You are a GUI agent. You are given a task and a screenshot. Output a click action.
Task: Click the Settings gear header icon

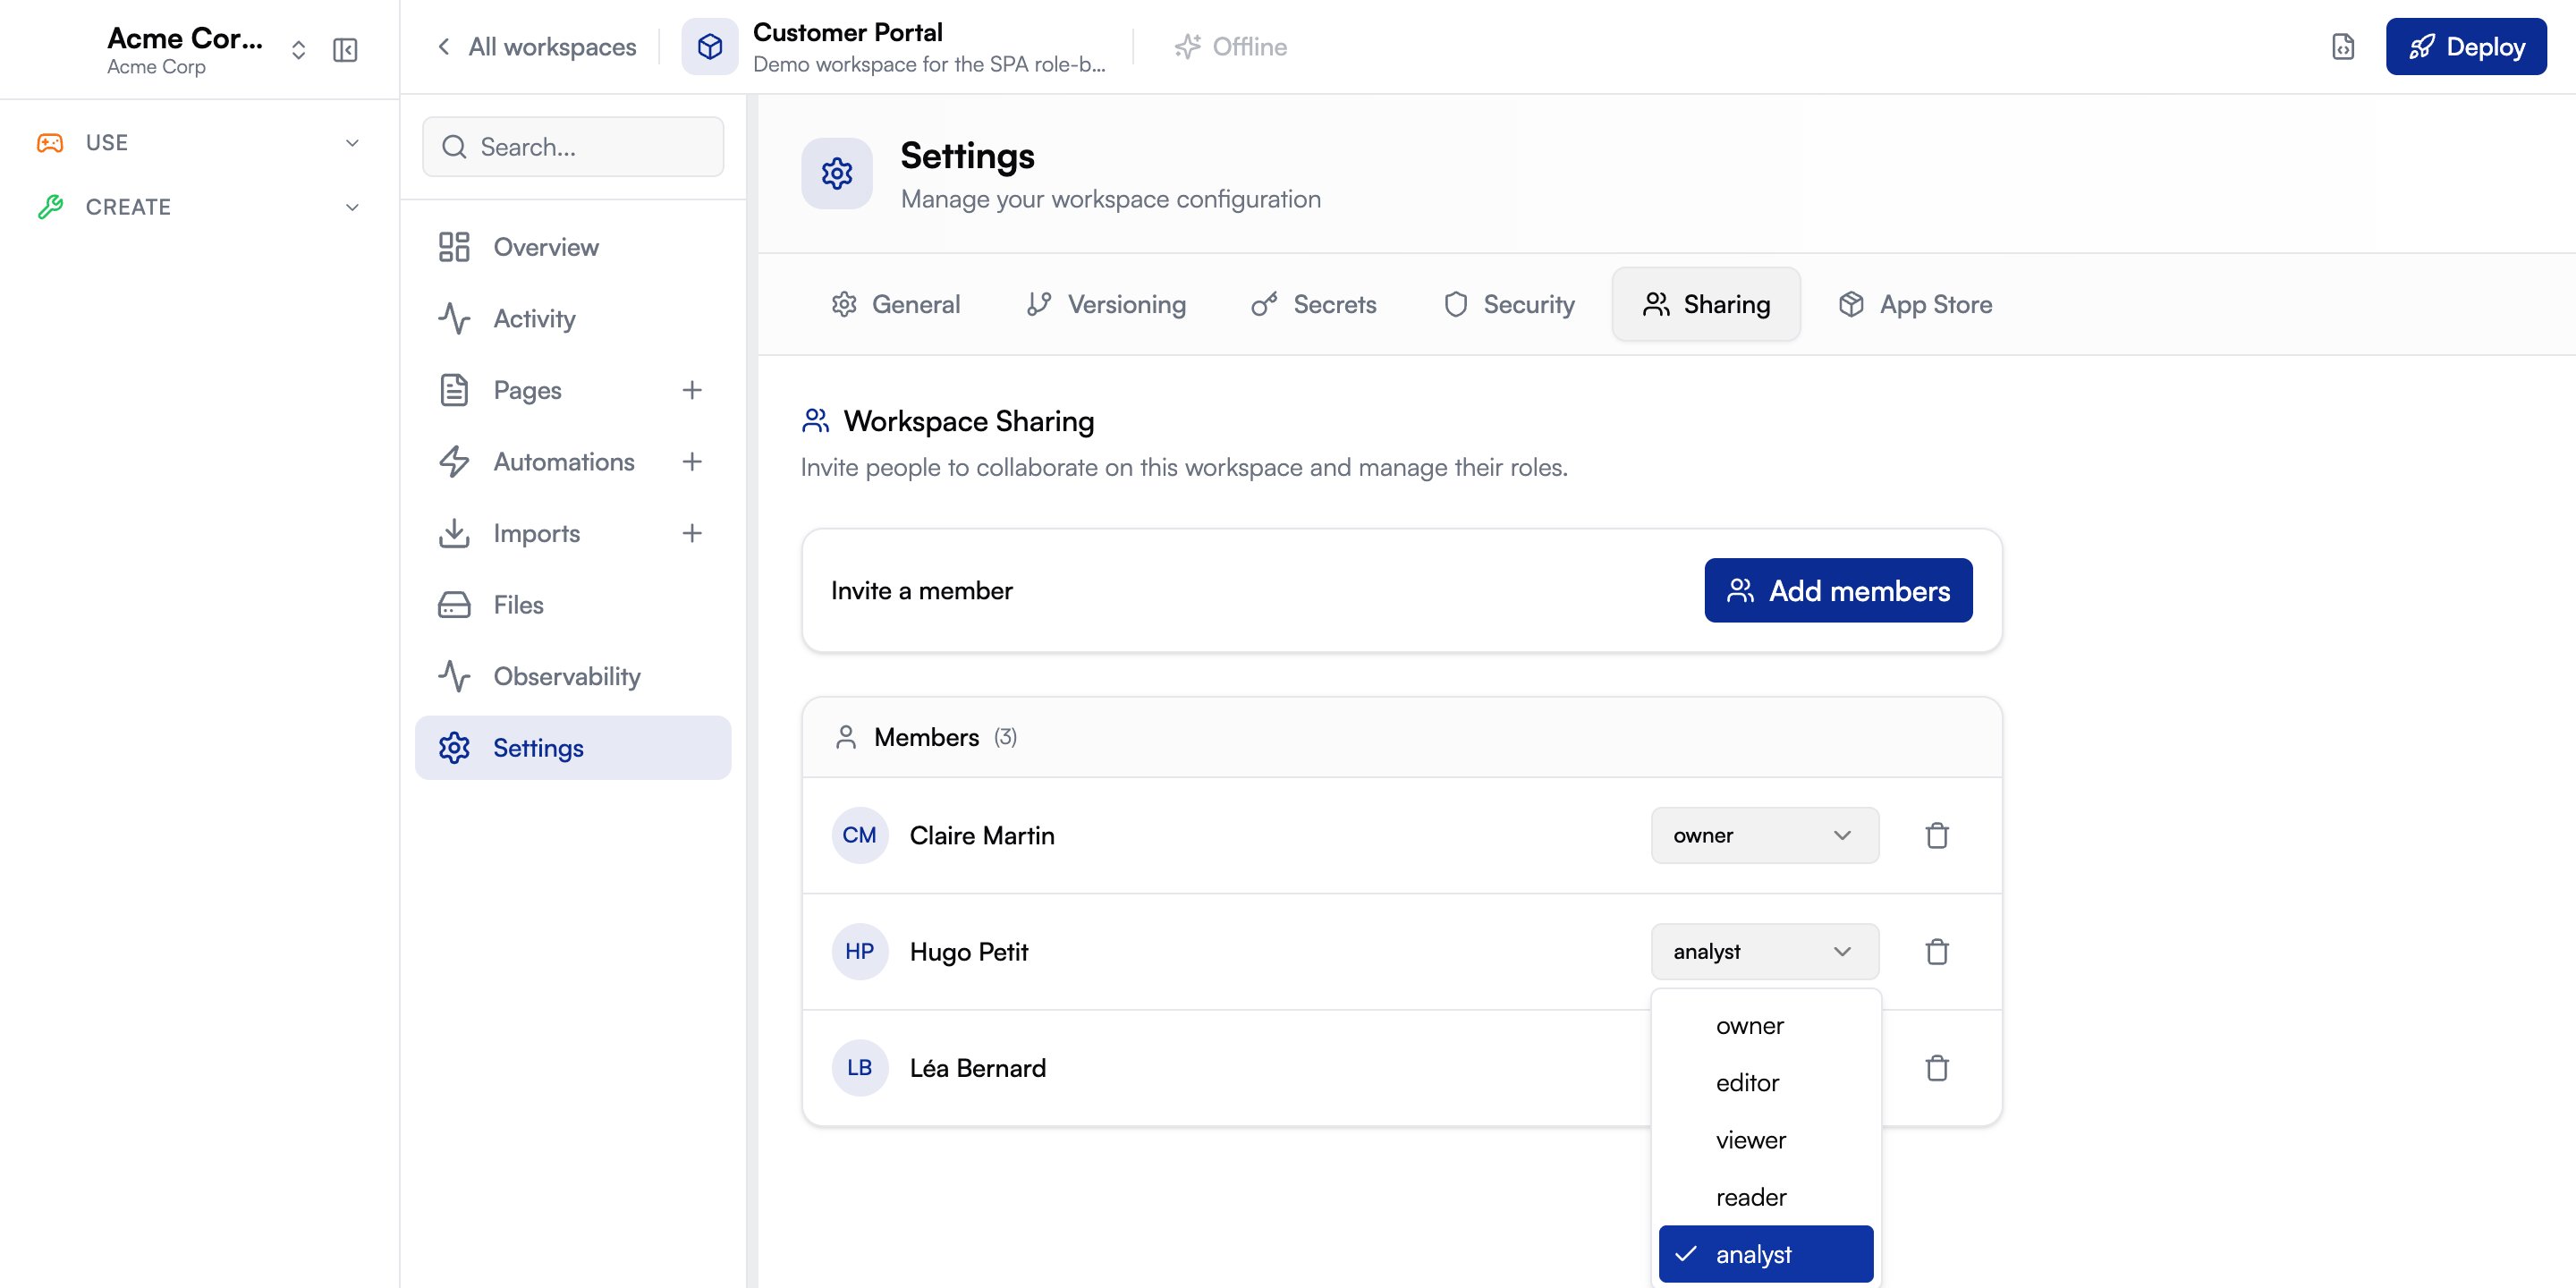837,174
